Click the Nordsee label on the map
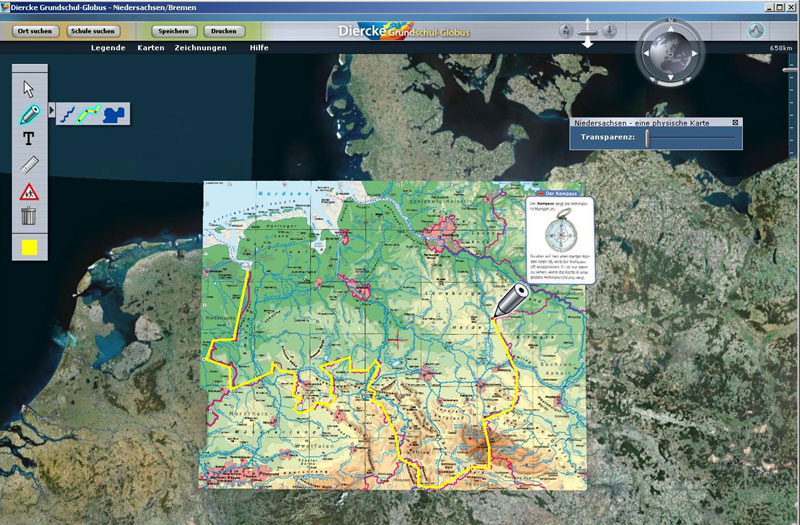The width and height of the screenshot is (800, 525). (x=283, y=193)
